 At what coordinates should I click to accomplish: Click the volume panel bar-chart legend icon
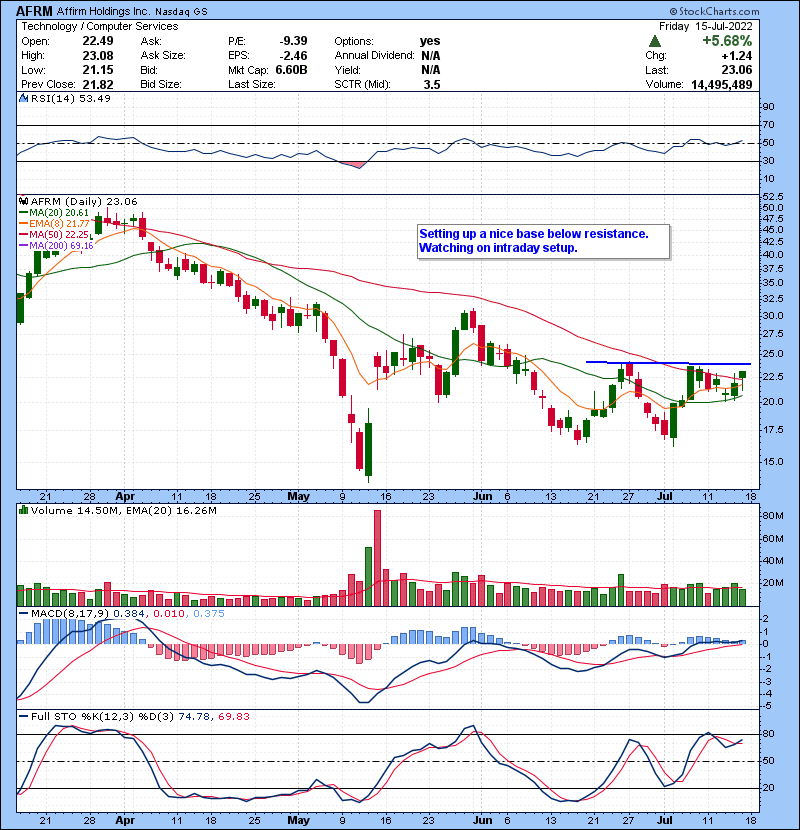click(x=23, y=510)
